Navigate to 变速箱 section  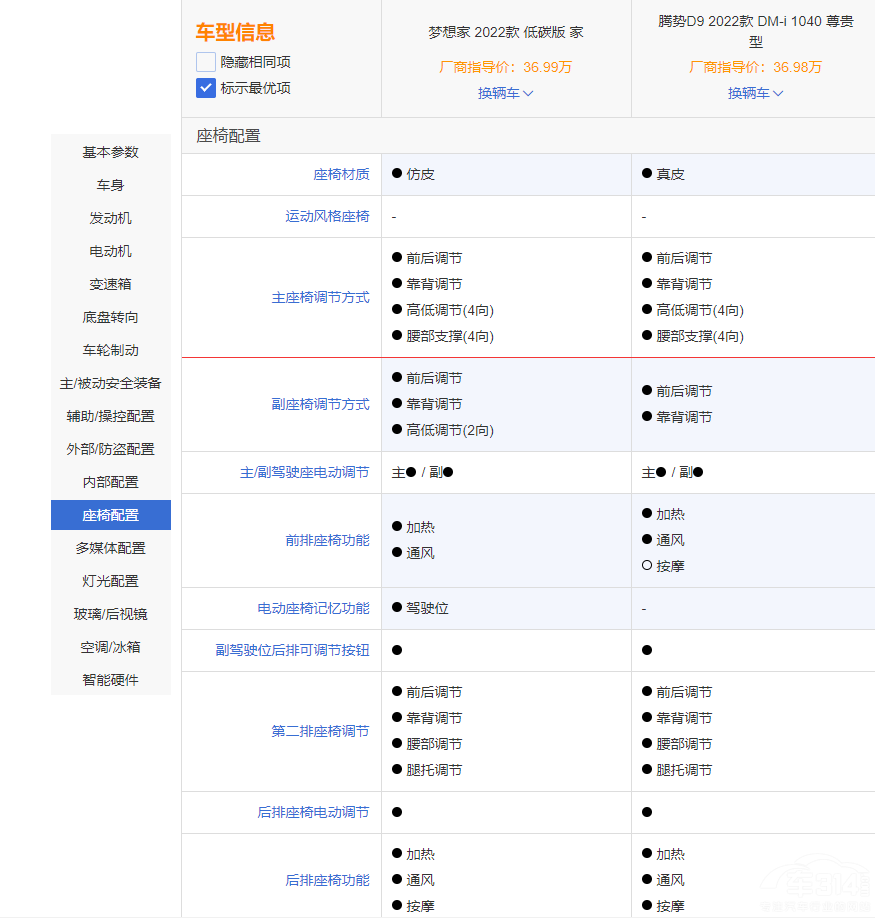[x=111, y=284]
